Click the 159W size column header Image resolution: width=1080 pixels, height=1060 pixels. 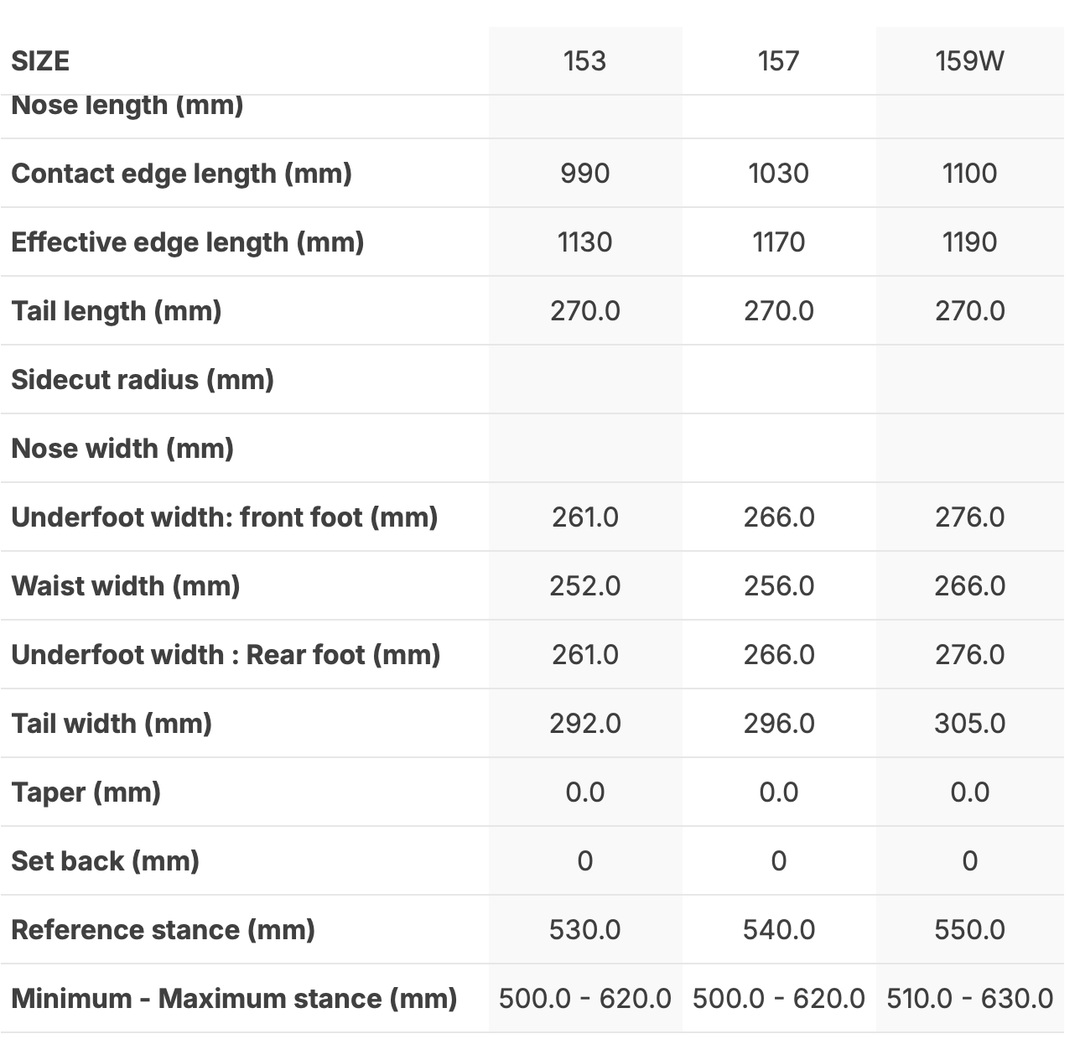tap(969, 61)
